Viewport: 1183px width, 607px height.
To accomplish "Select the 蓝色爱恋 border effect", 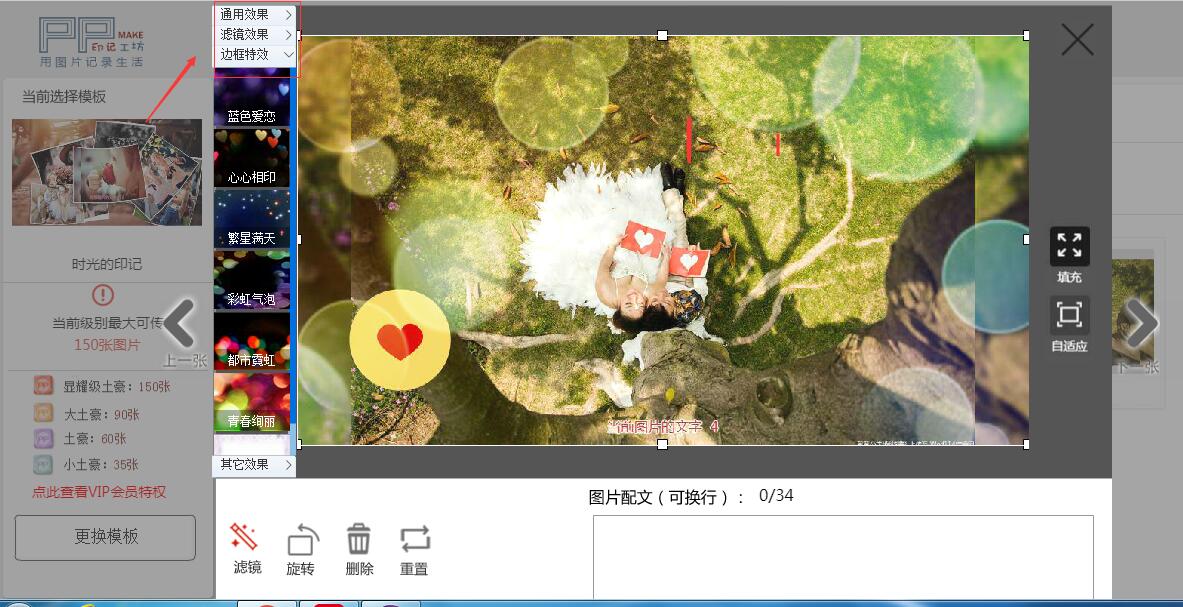I will 252,100.
